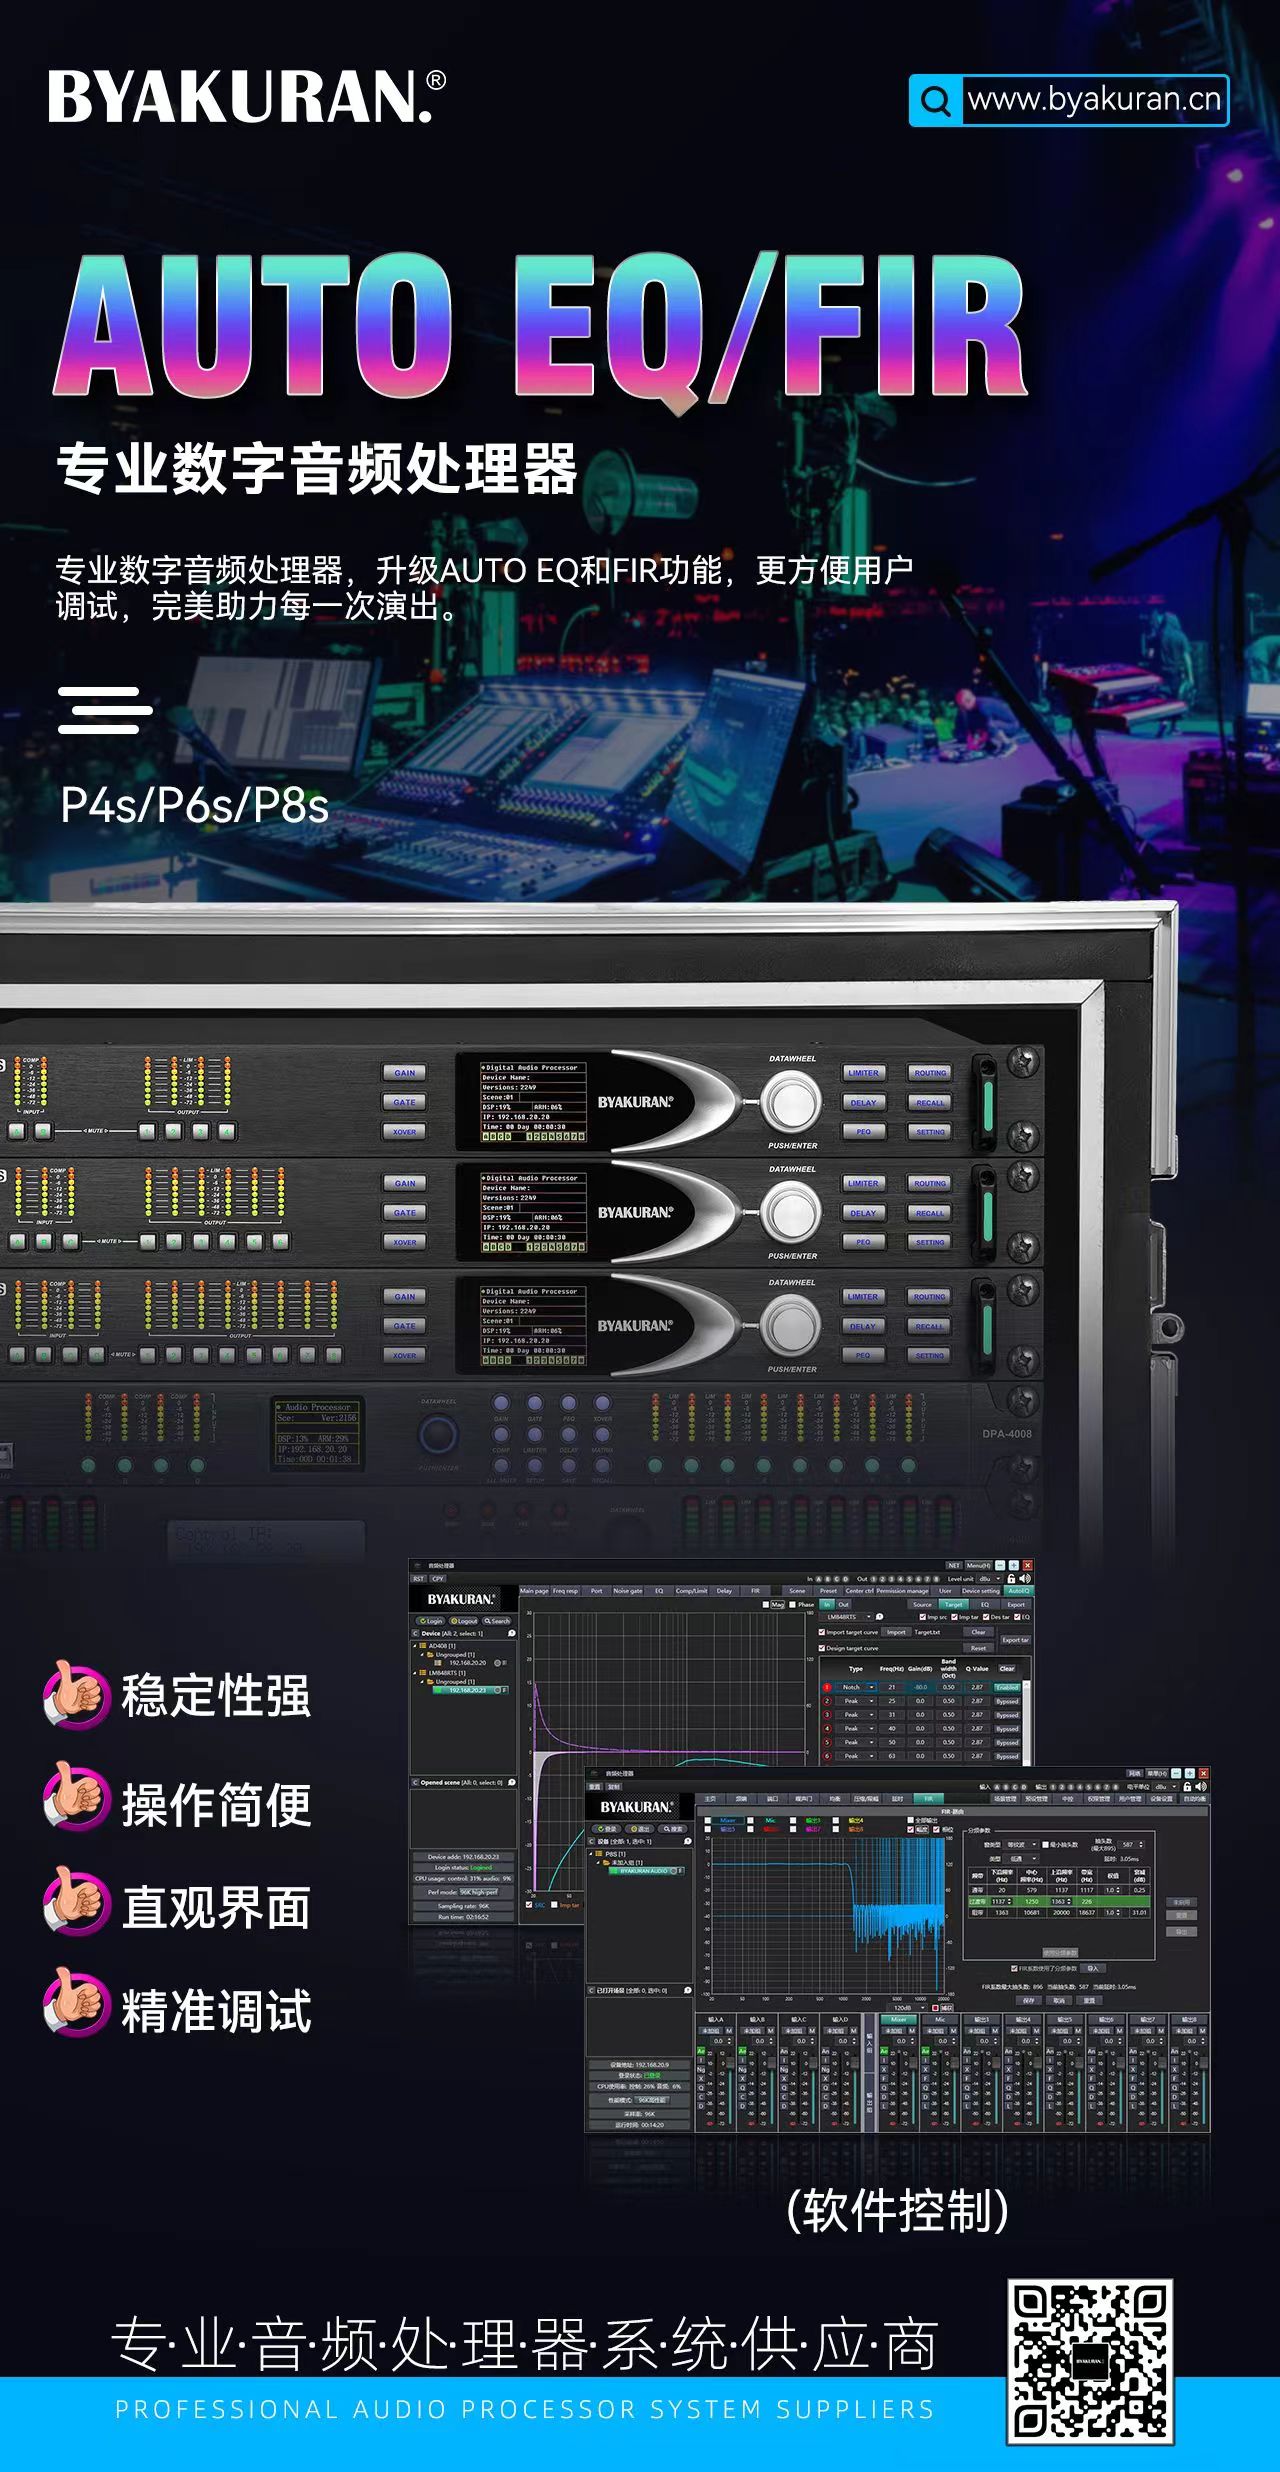Uncheck the Imp src checkbox

(x=923, y=1617)
